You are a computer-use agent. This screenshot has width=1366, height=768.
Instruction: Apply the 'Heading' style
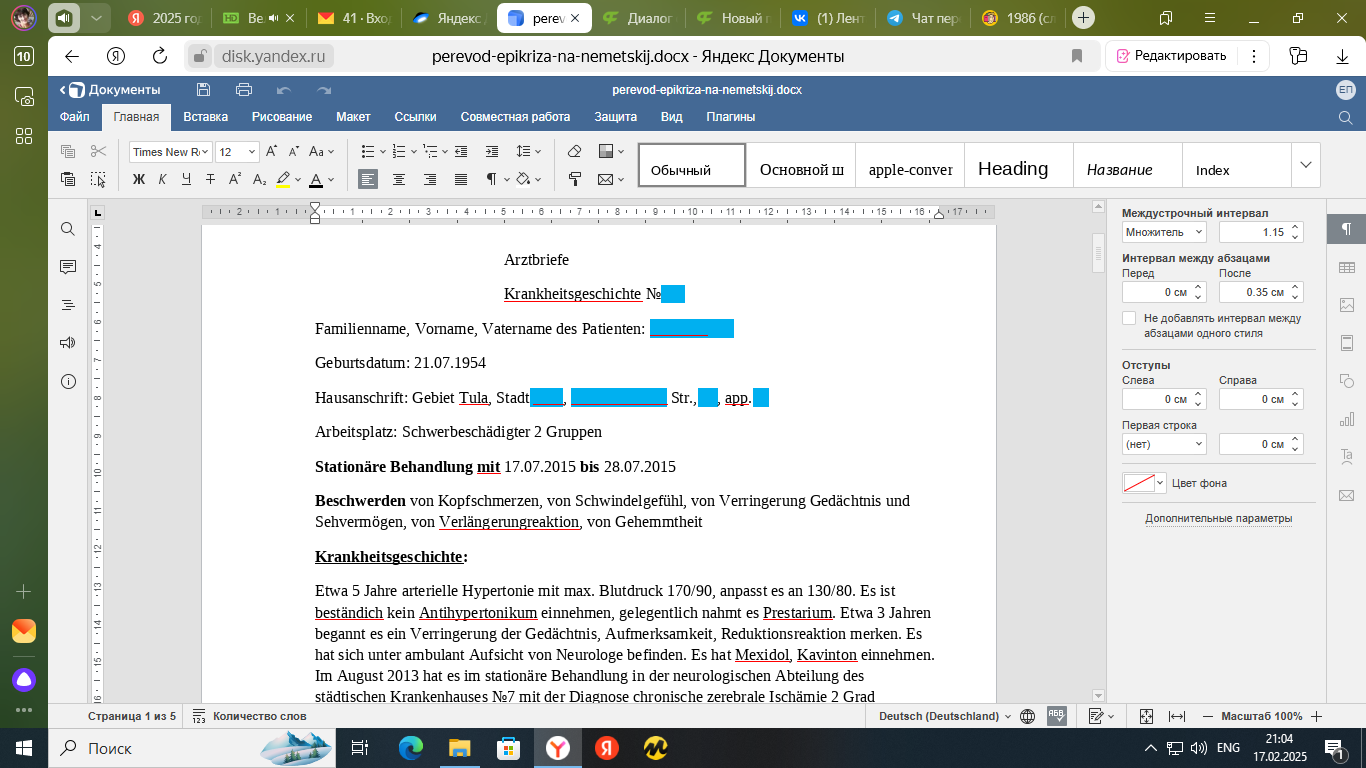click(1018, 165)
